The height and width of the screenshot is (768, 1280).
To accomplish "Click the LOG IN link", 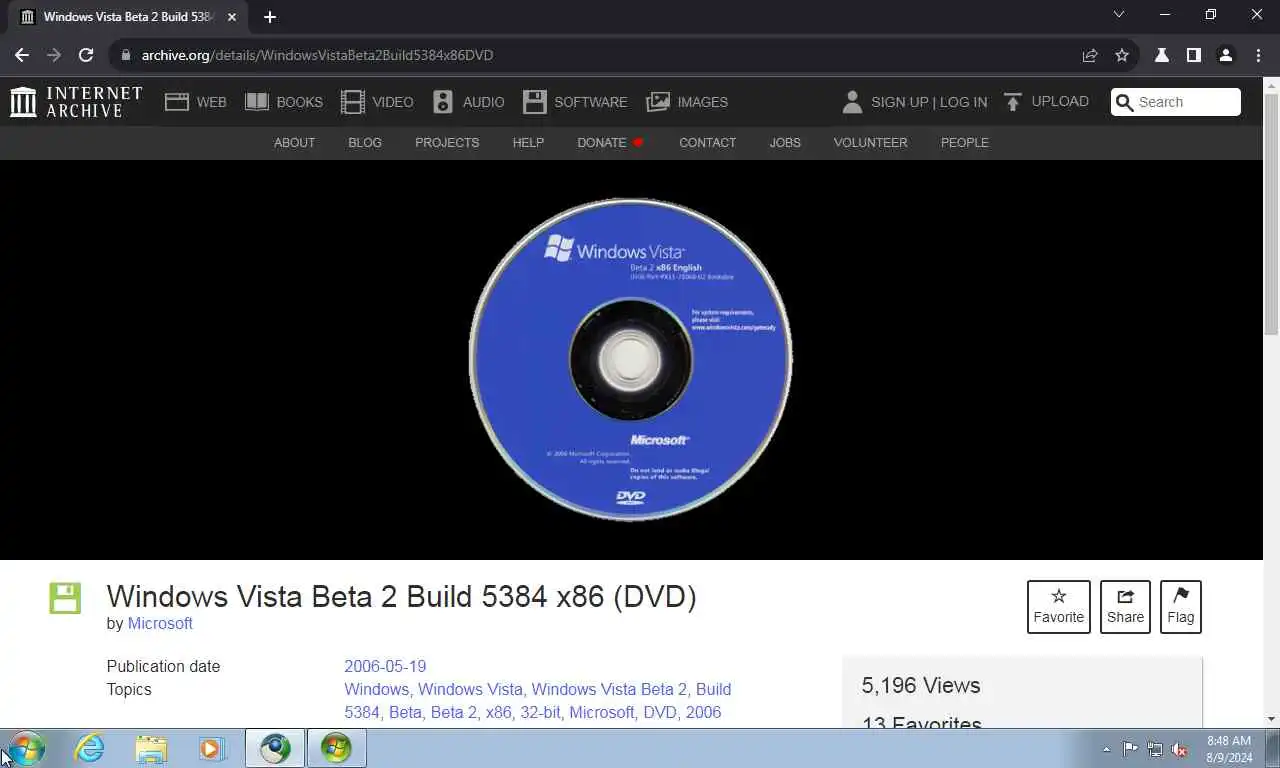I will pos(963,102).
